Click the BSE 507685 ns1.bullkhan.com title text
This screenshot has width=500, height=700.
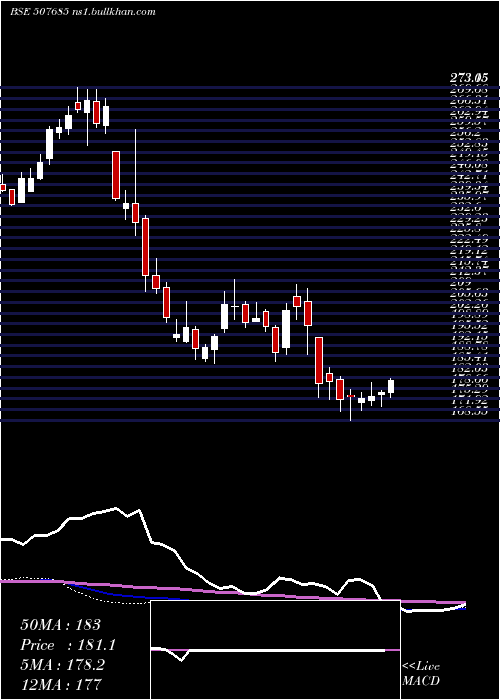click(83, 12)
